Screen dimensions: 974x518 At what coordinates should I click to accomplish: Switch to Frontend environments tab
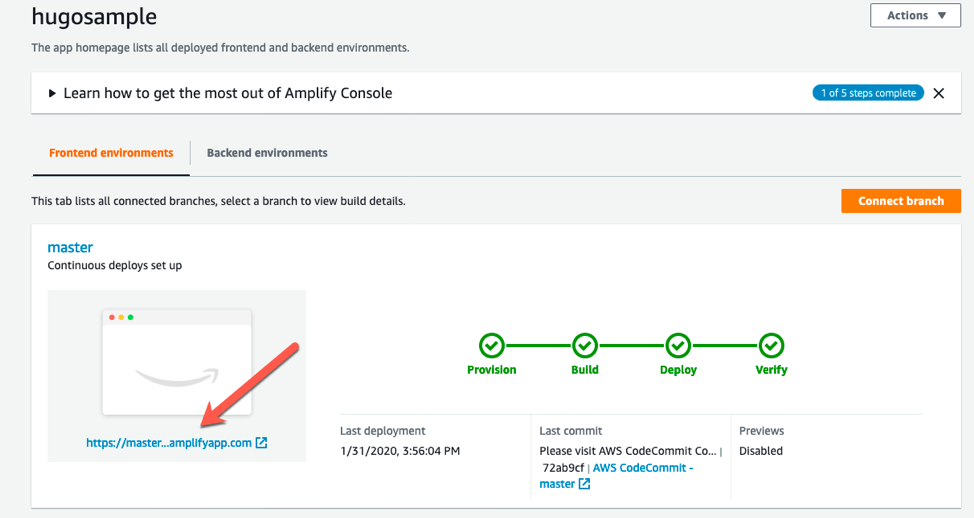click(111, 153)
